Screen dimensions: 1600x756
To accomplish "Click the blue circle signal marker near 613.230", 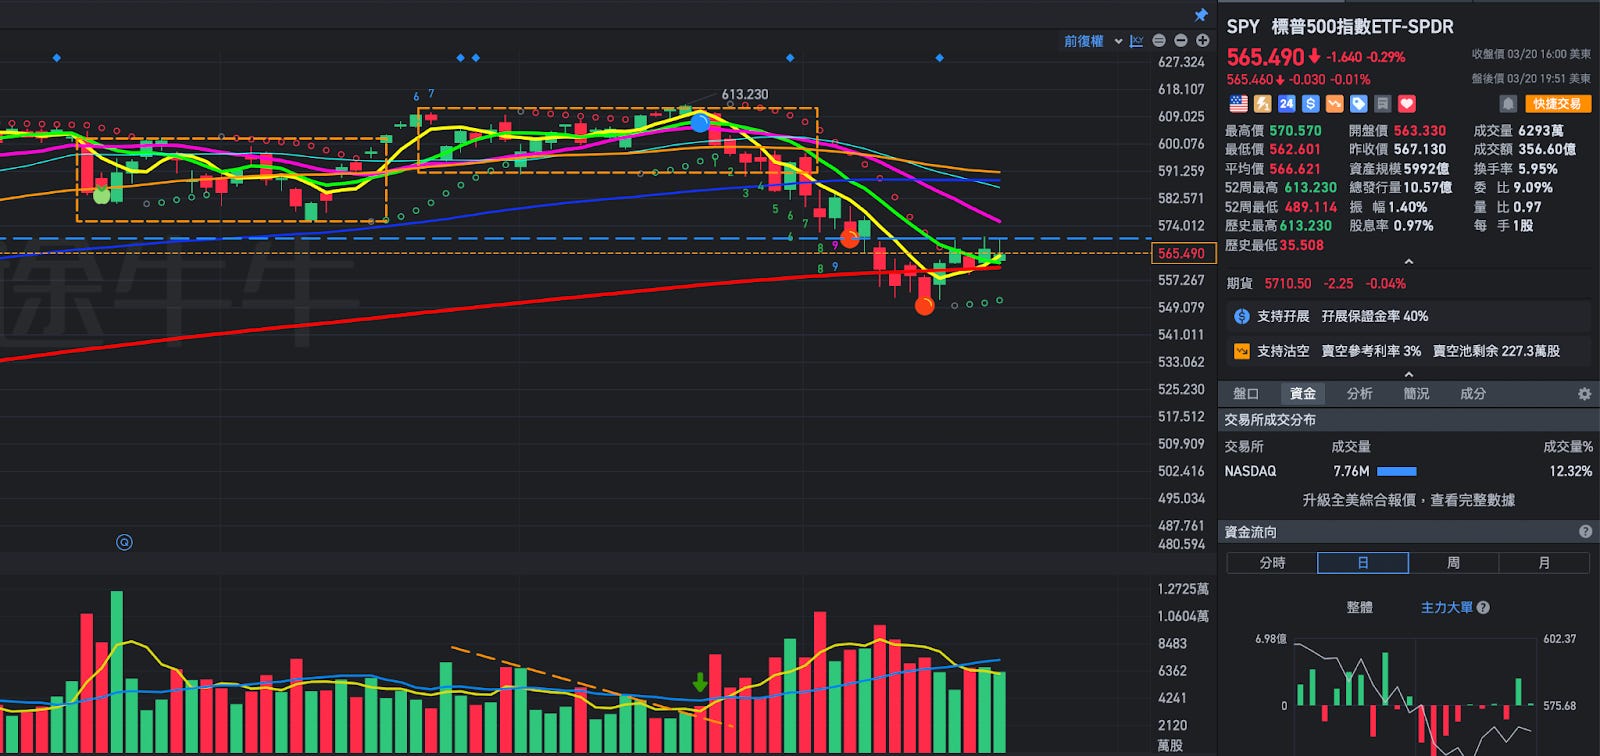I will point(700,123).
